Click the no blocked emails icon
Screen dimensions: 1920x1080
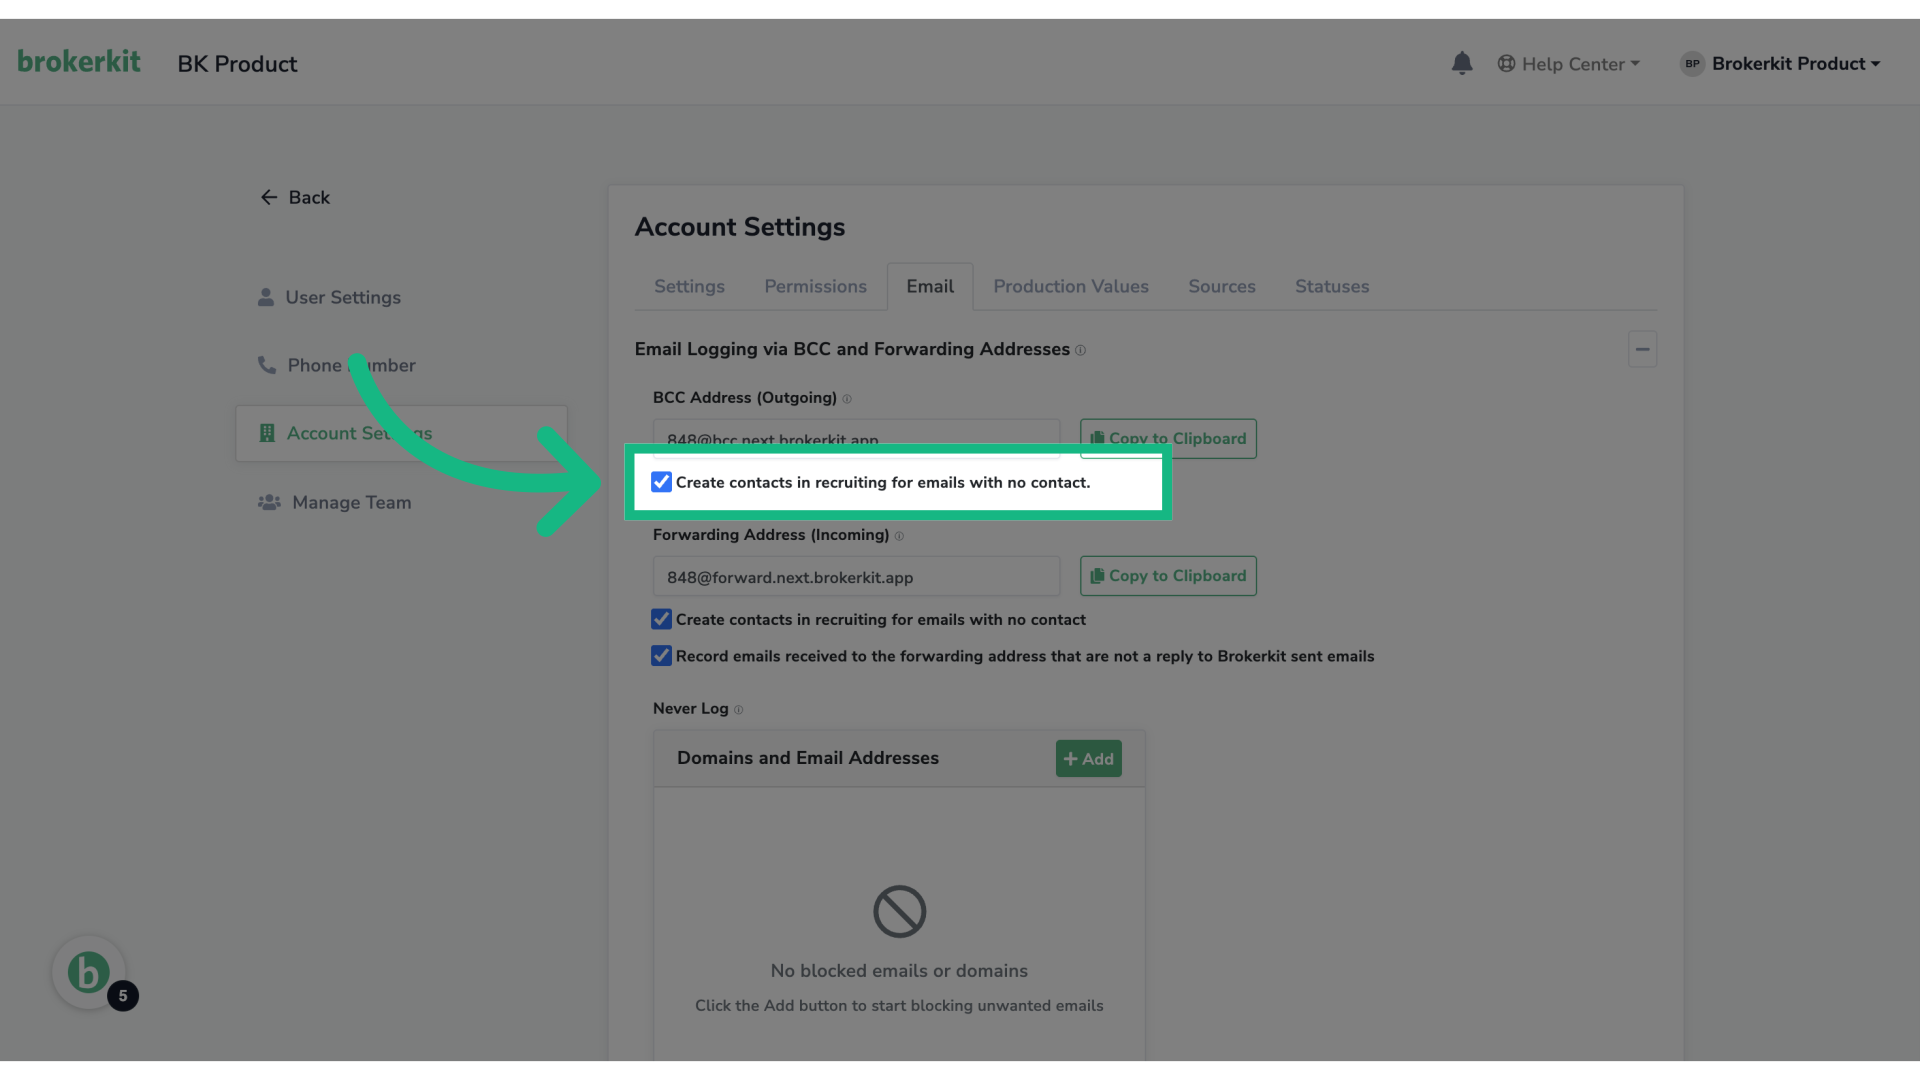(x=899, y=912)
